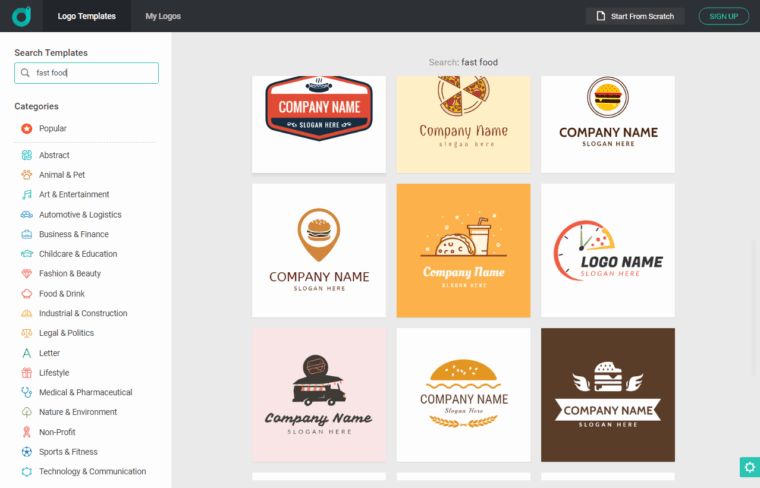760x488 pixels.
Task: Switch to the My Logos tab
Action: tap(164, 16)
